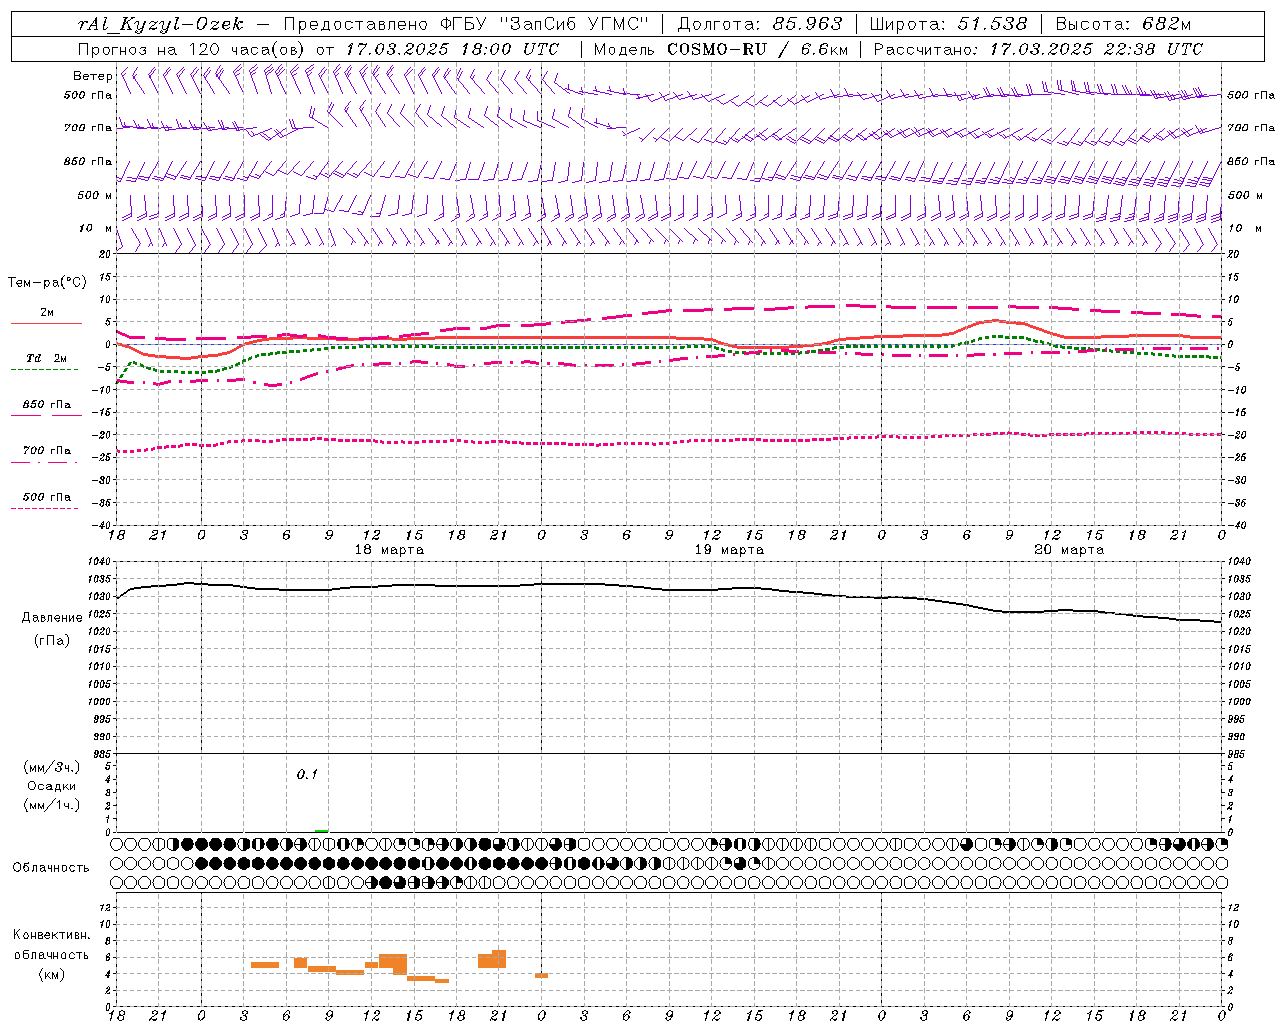Click 'Прогноз на 120 часа(ов)' forecast text
The image size is (1280, 1024).
click(x=192, y=49)
